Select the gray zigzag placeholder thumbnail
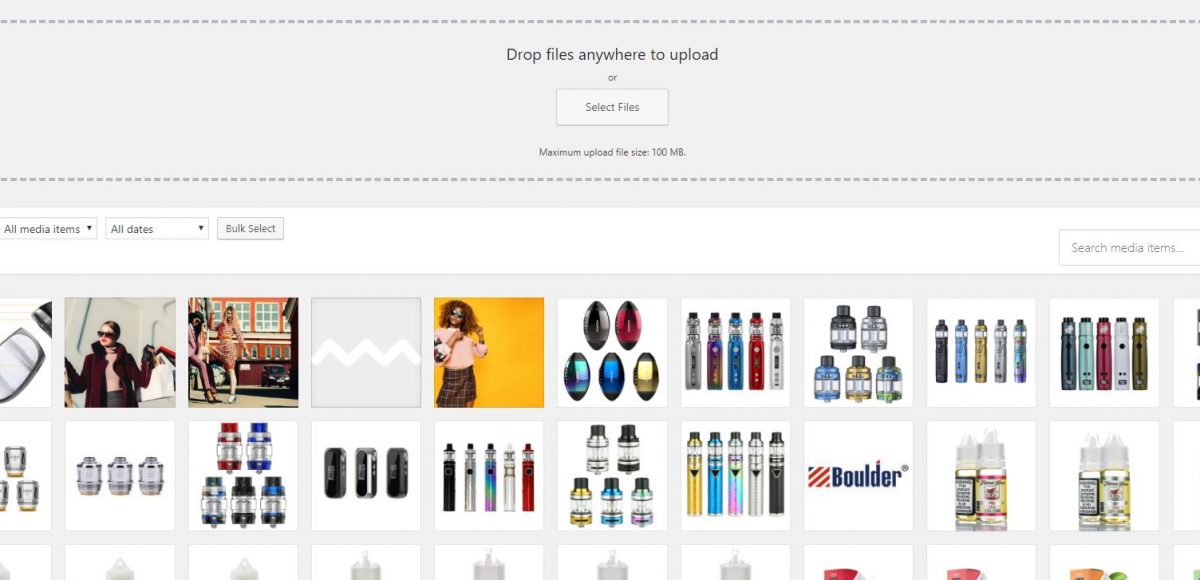1200x580 pixels. pyautogui.click(x=366, y=352)
